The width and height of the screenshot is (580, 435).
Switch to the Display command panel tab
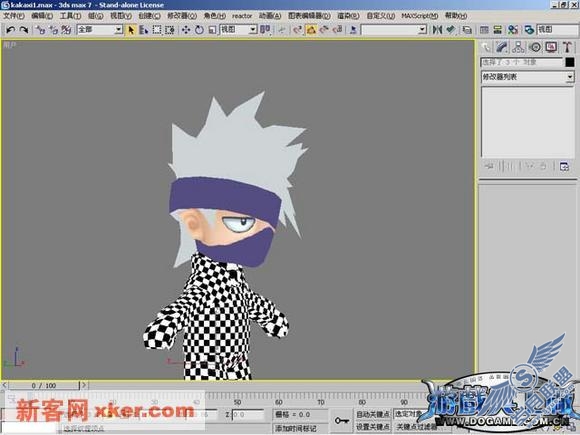click(x=551, y=47)
